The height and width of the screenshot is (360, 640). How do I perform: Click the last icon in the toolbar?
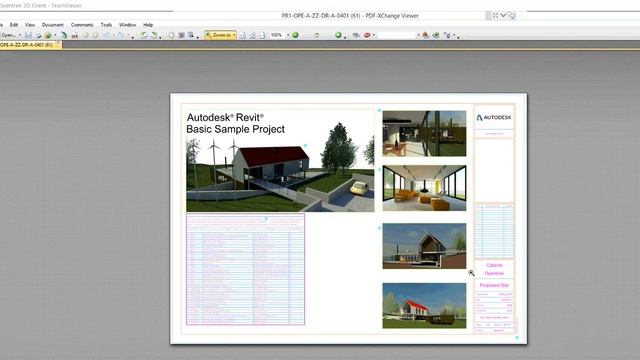(x=448, y=36)
